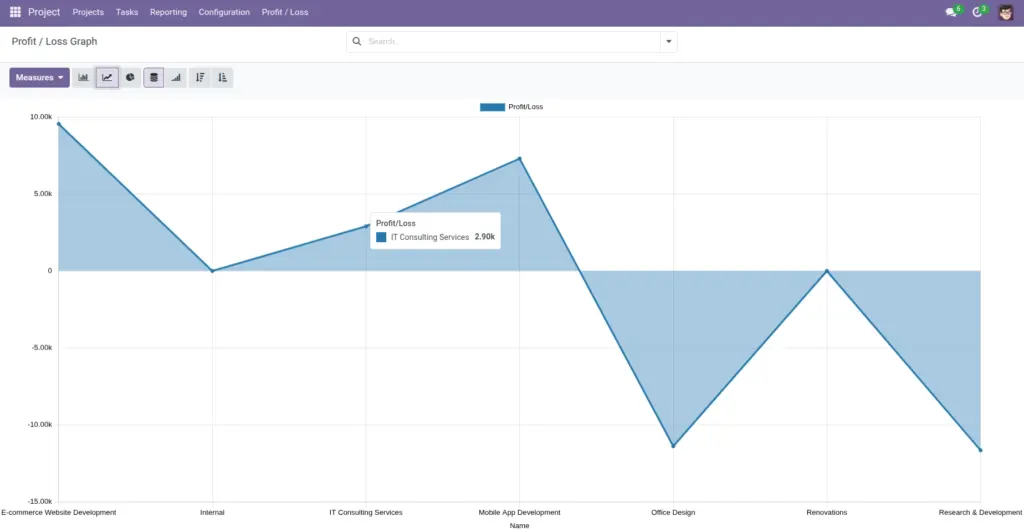Image resolution: width=1024 pixels, height=532 pixels.
Task: Open the Configuration menu
Action: coord(224,12)
